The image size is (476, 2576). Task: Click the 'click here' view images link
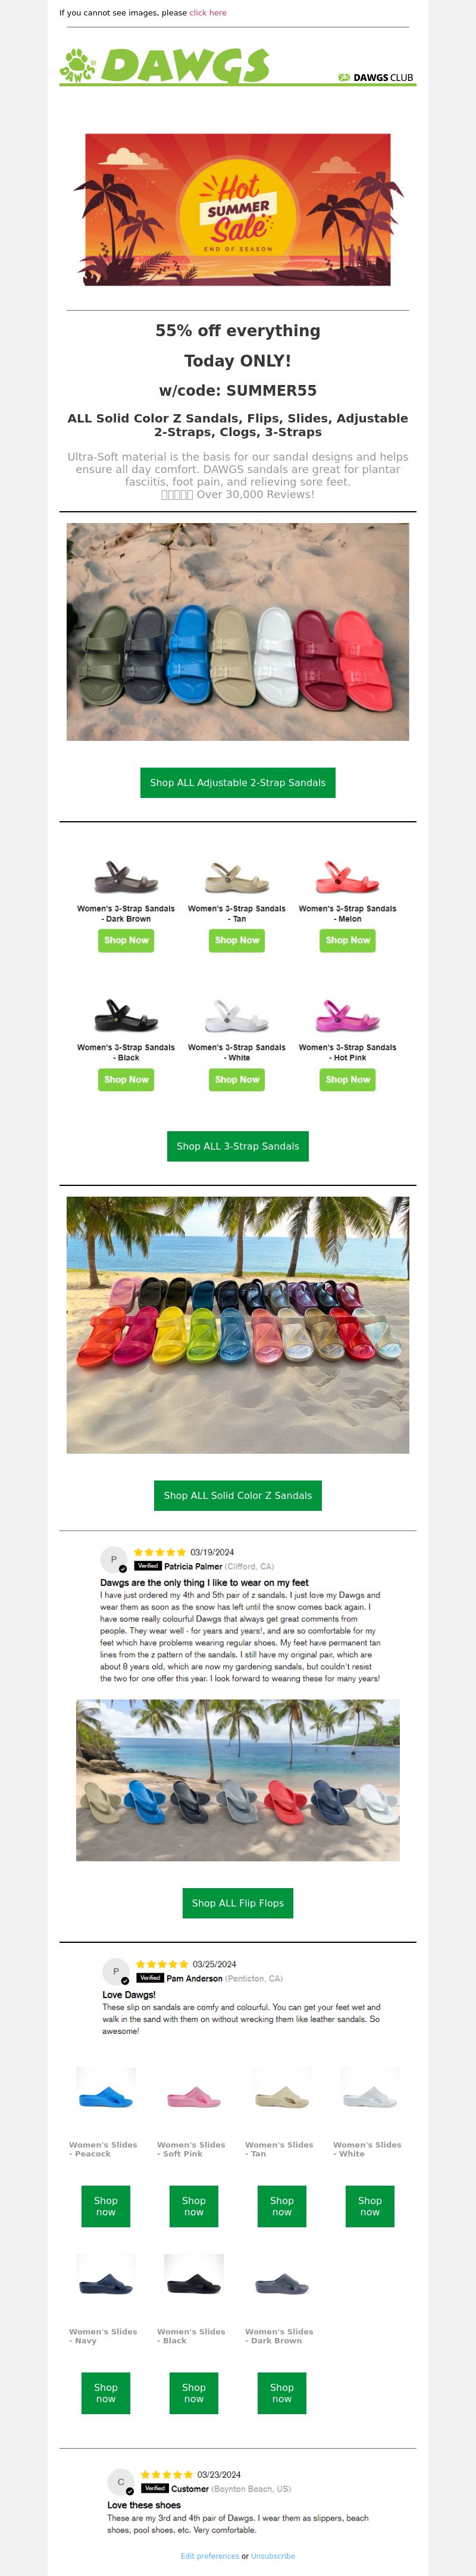coord(208,13)
